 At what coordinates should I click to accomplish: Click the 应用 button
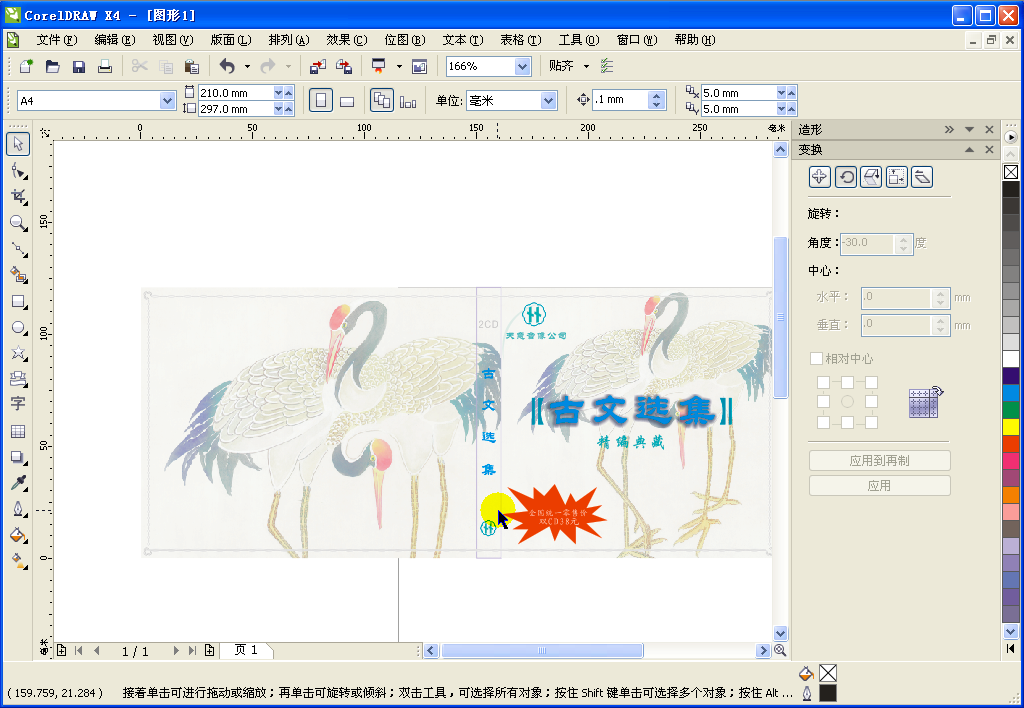[x=880, y=485]
